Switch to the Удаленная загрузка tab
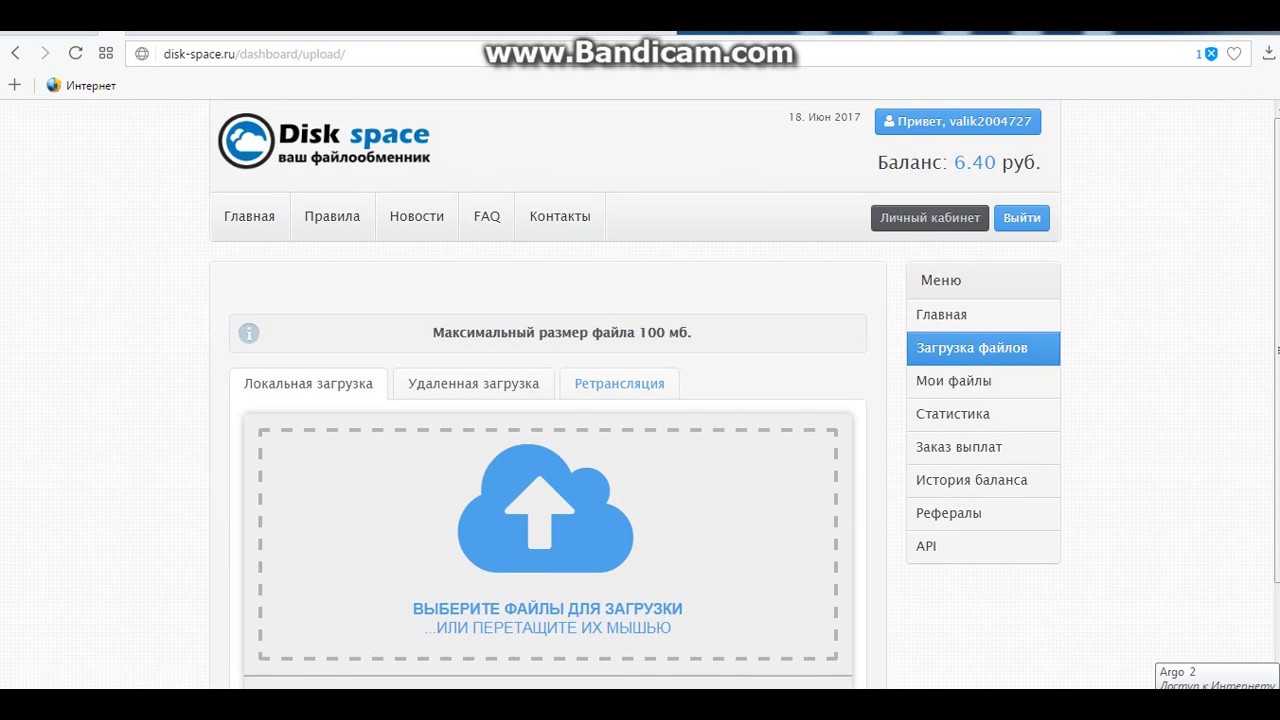This screenshot has width=1280, height=720. coord(473,384)
